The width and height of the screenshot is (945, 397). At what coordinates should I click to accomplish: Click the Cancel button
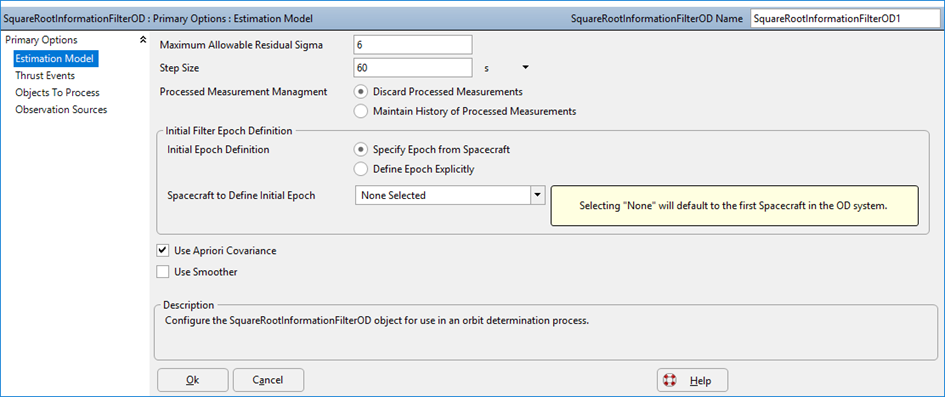pos(268,380)
